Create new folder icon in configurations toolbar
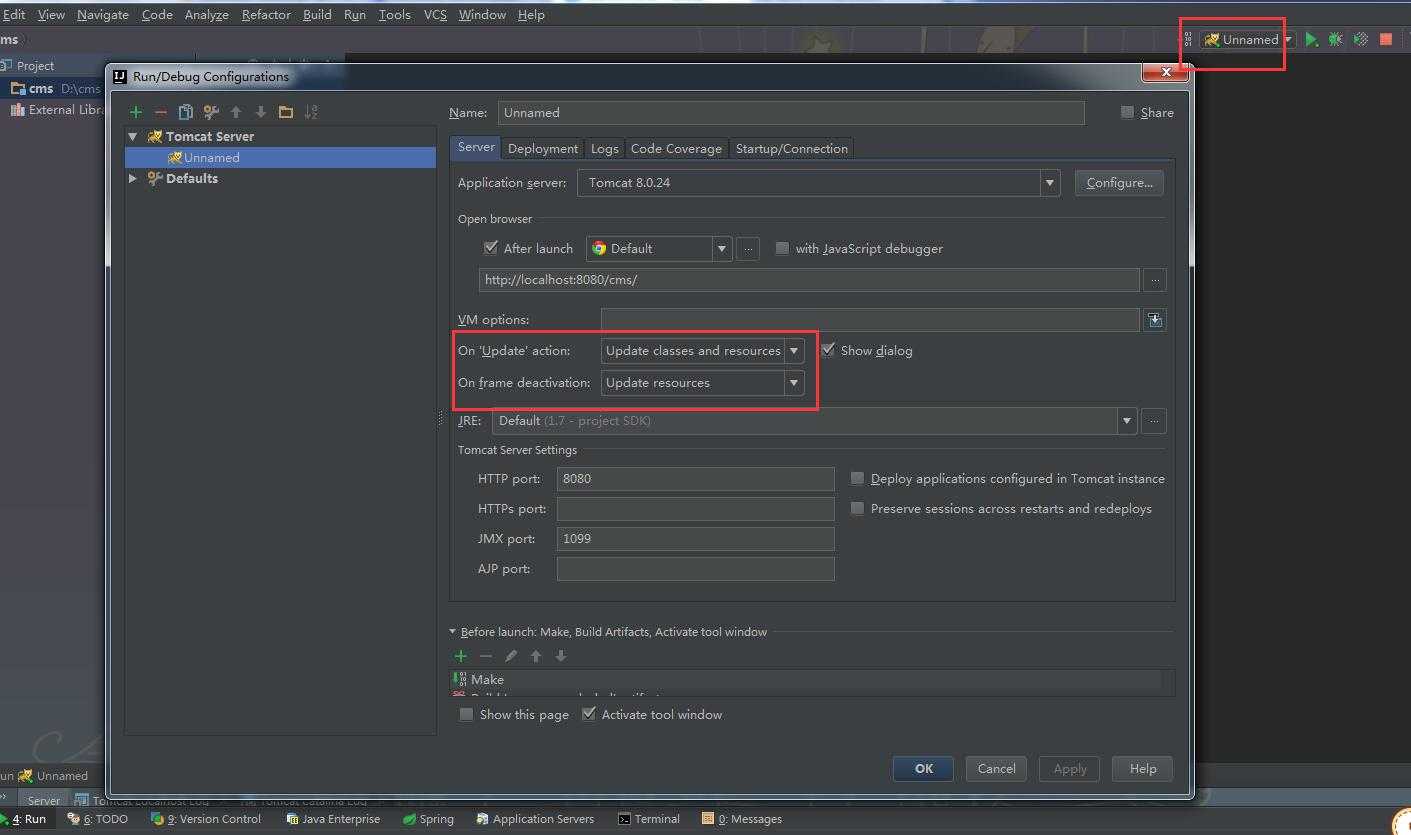The image size is (1411, 835). click(x=286, y=112)
